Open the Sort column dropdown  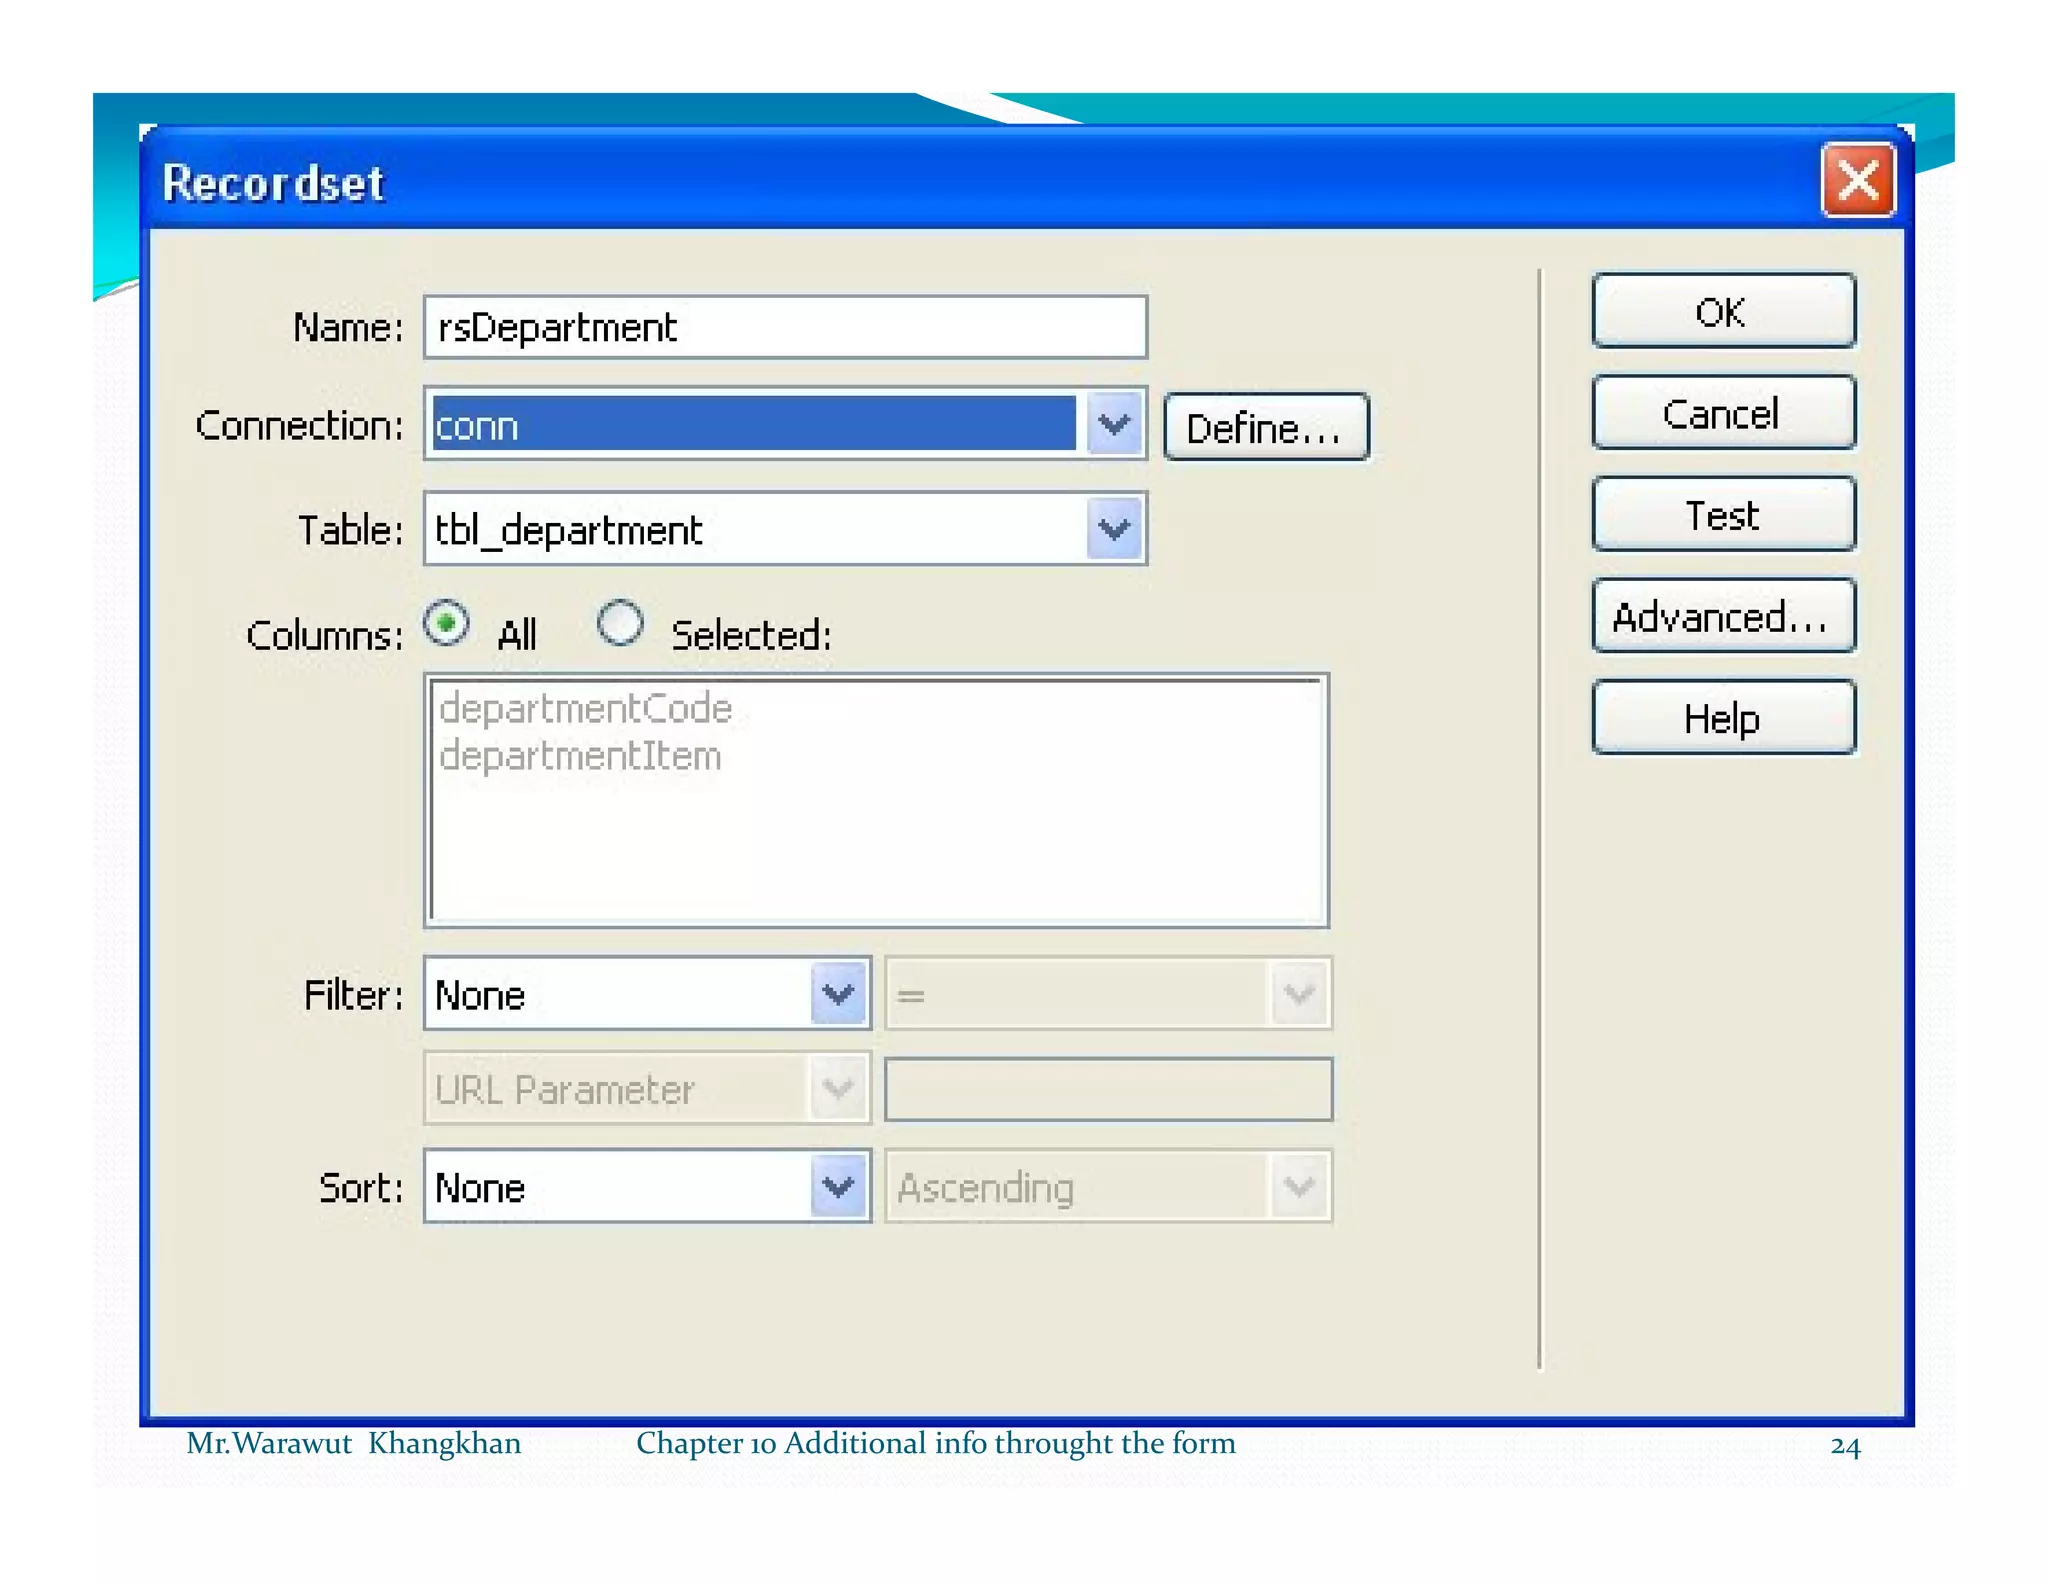838,1187
